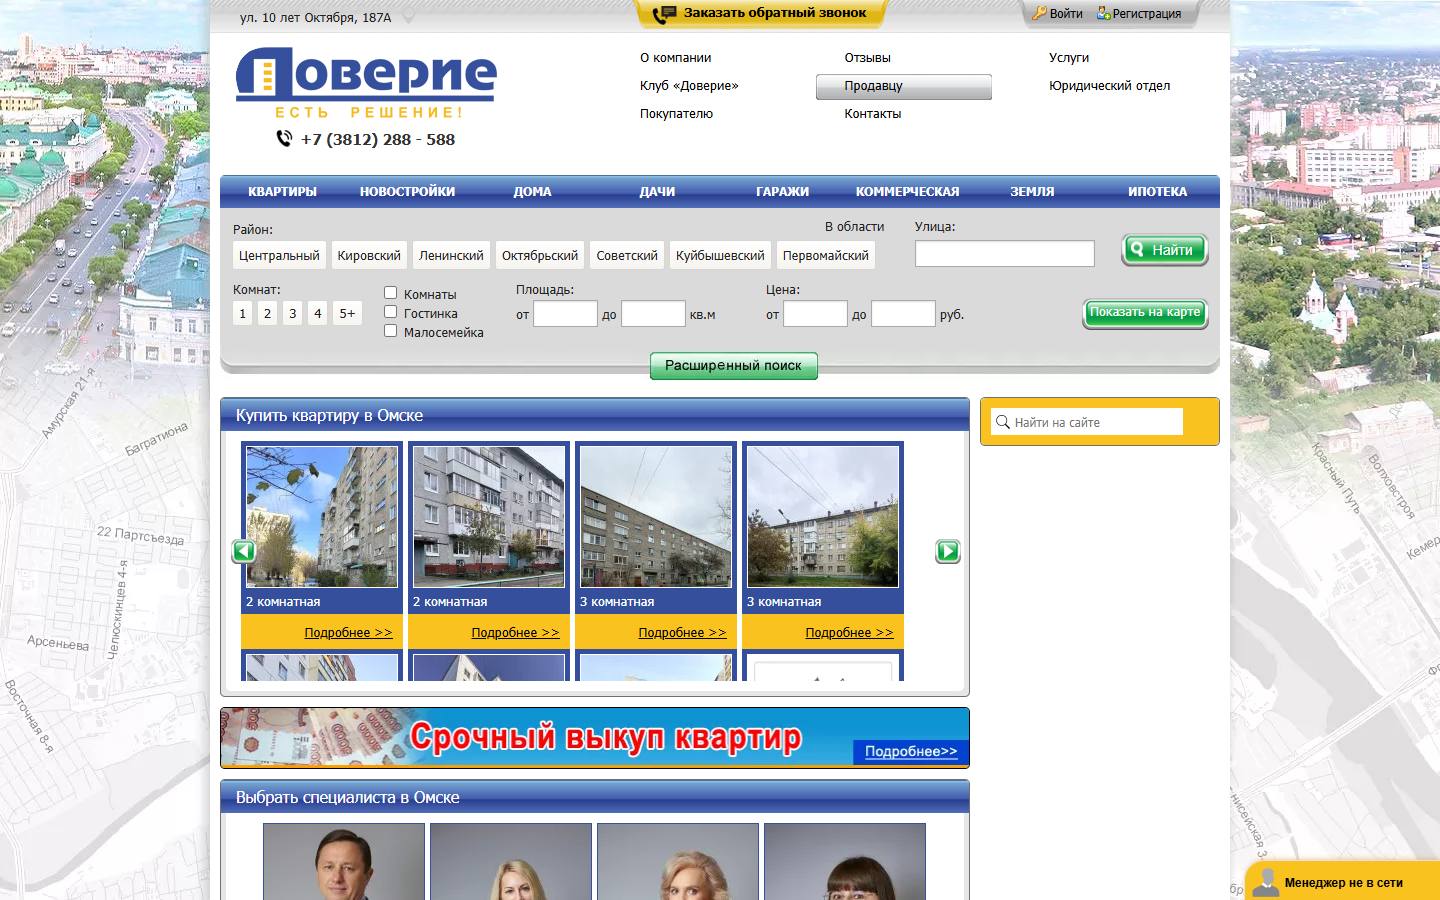Check the Комнаты checkbox
The height and width of the screenshot is (900, 1440).
tap(391, 293)
